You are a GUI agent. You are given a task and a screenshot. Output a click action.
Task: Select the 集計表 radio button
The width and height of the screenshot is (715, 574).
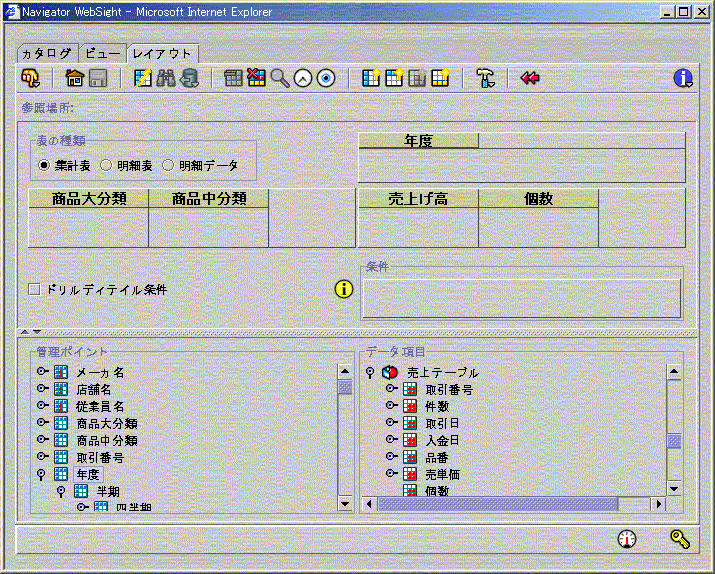tap(44, 165)
